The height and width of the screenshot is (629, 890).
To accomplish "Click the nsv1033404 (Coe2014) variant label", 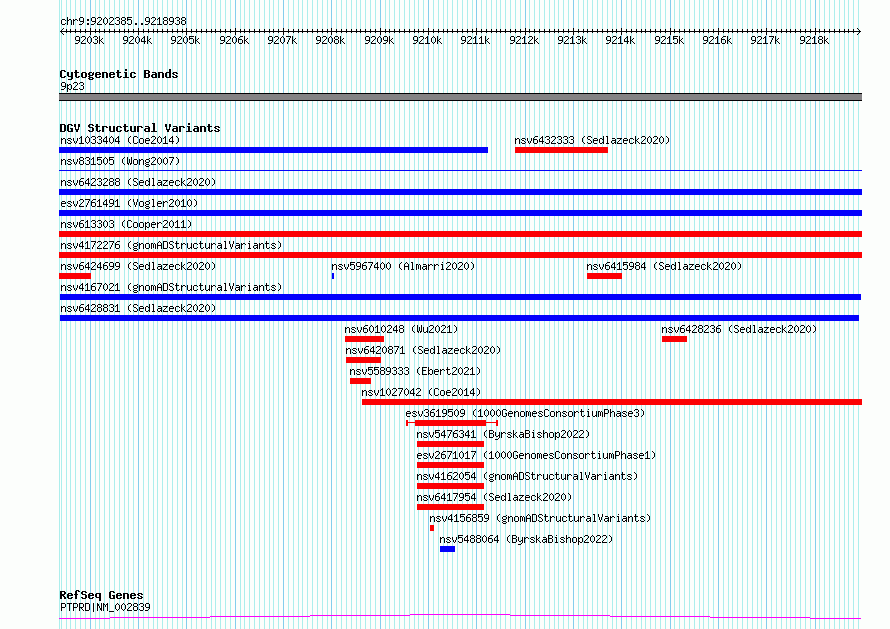I will tap(120, 140).
